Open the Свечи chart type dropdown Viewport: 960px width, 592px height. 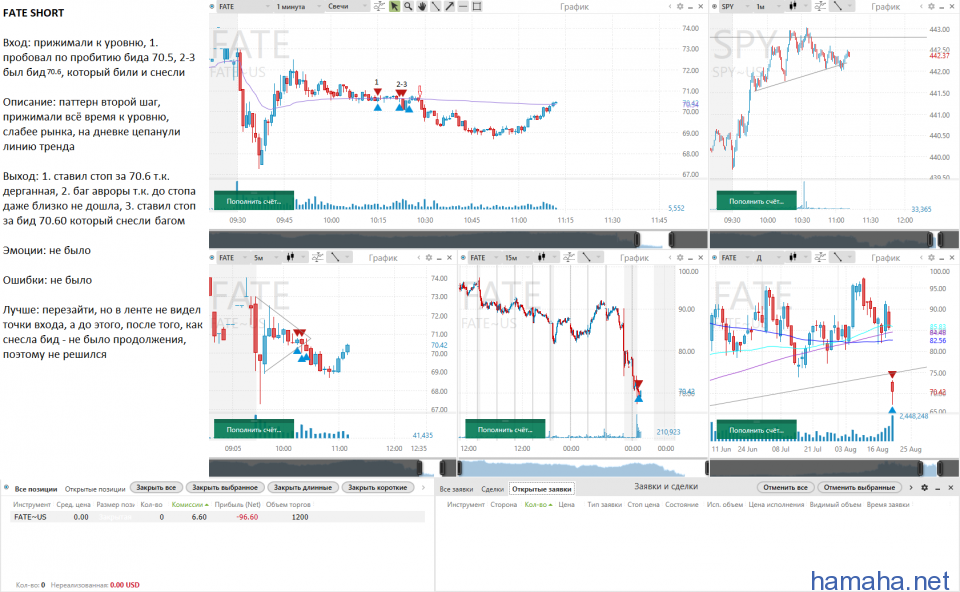pyautogui.click(x=347, y=6)
